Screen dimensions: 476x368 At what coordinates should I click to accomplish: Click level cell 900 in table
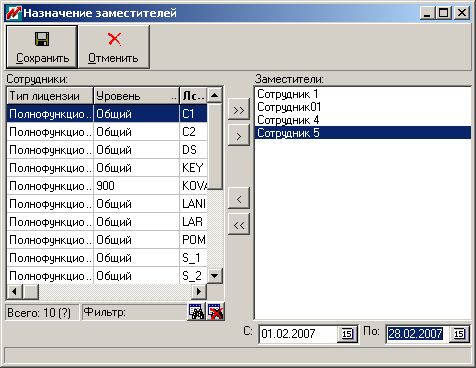[x=137, y=186]
